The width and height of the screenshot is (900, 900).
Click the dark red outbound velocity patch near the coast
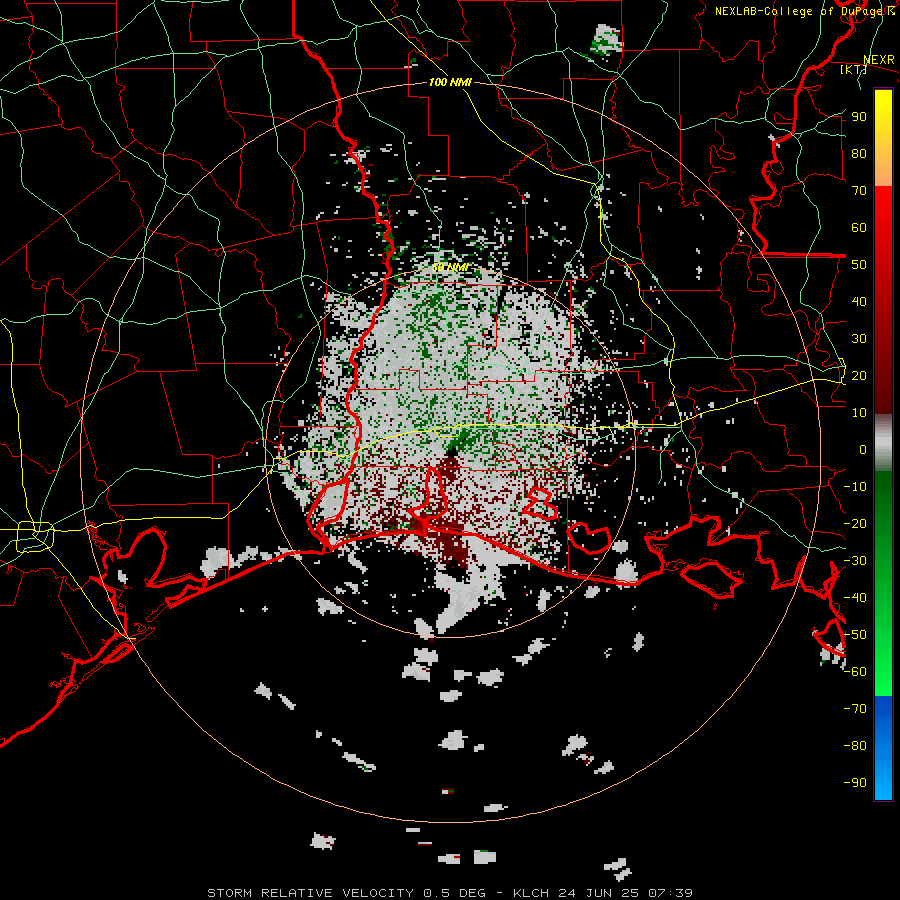pos(453,545)
